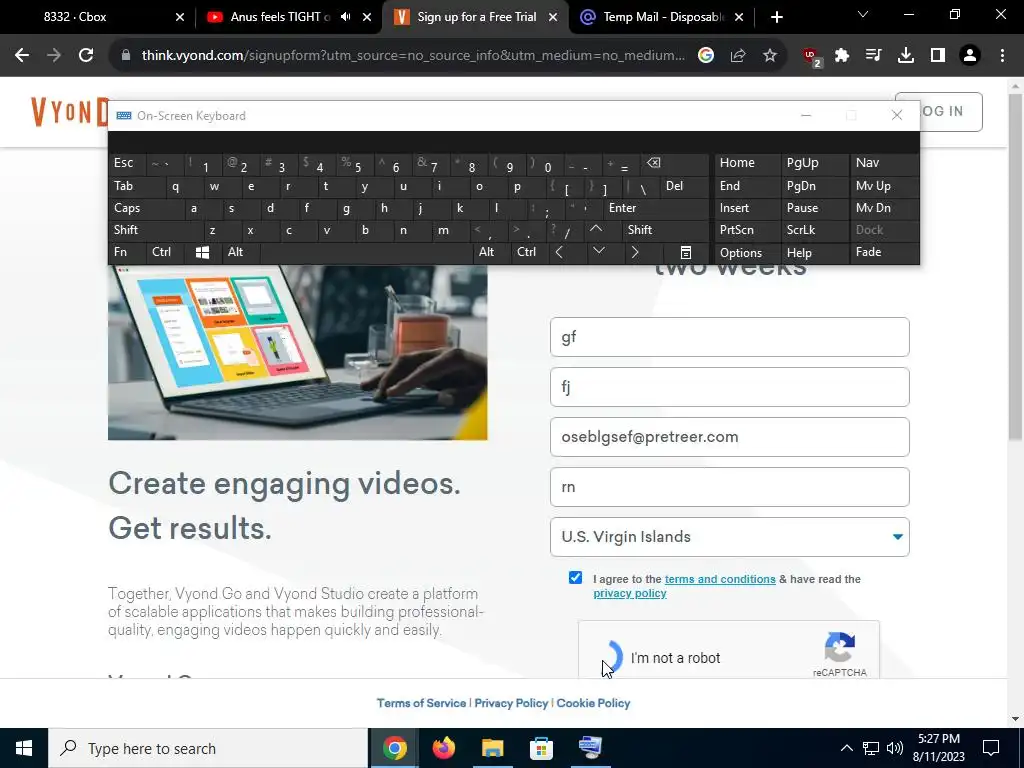Viewport: 1024px width, 768px height.
Task: Open the Chrome profile avatar
Action: [970, 56]
